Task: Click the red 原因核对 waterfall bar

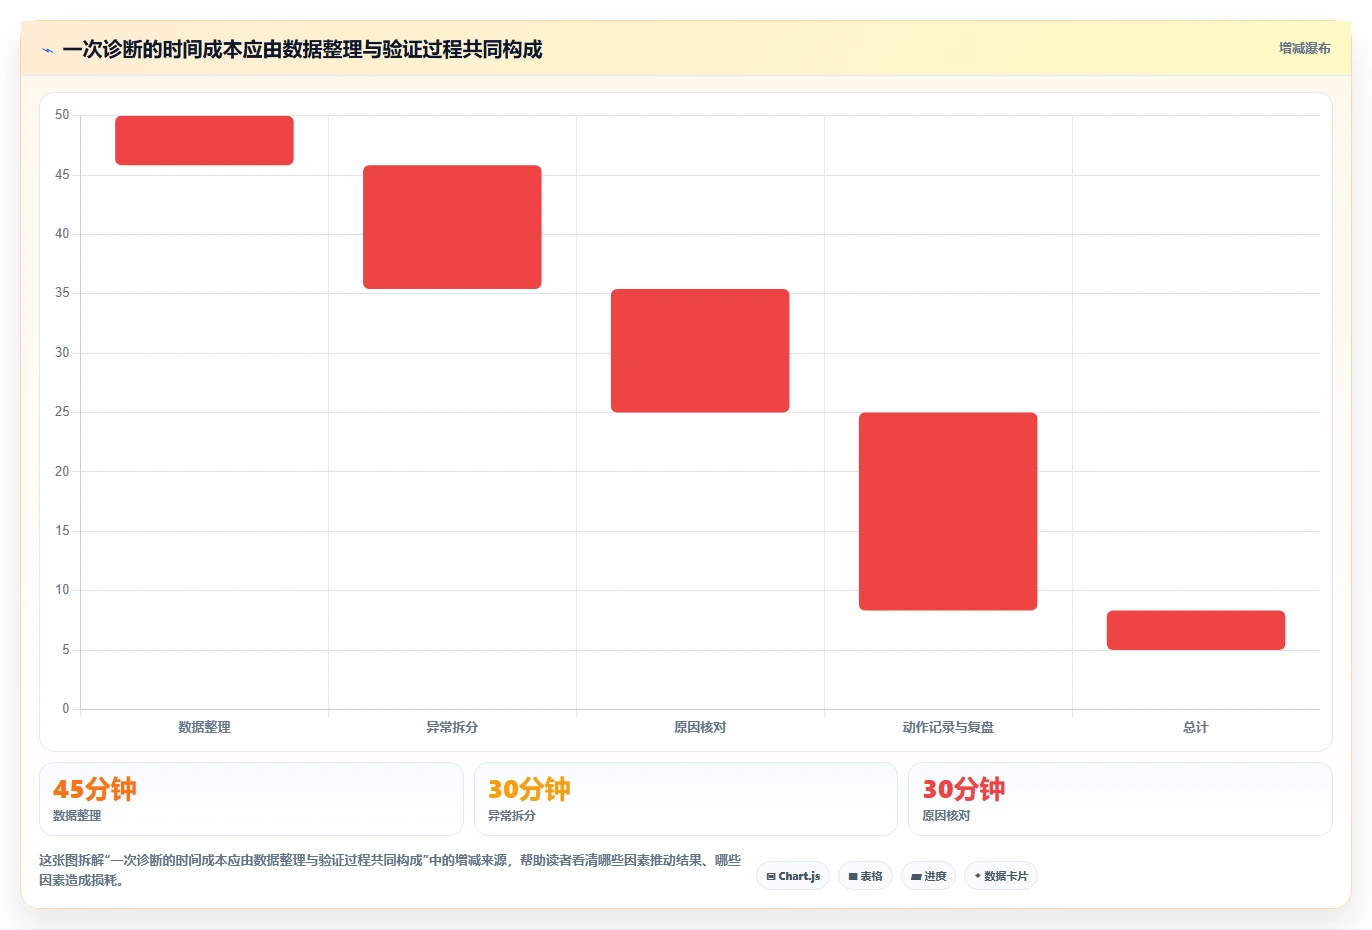Action: click(700, 351)
